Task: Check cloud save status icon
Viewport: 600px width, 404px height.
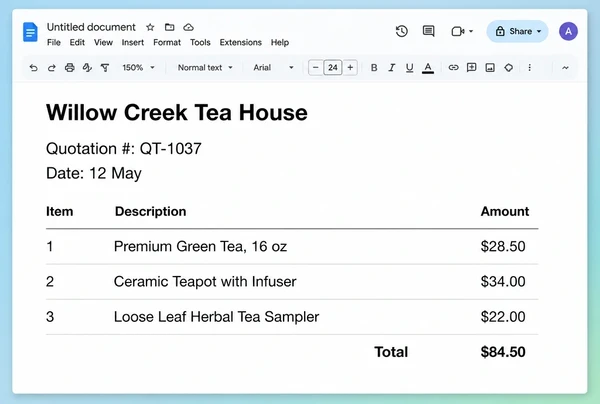Action: [x=188, y=27]
